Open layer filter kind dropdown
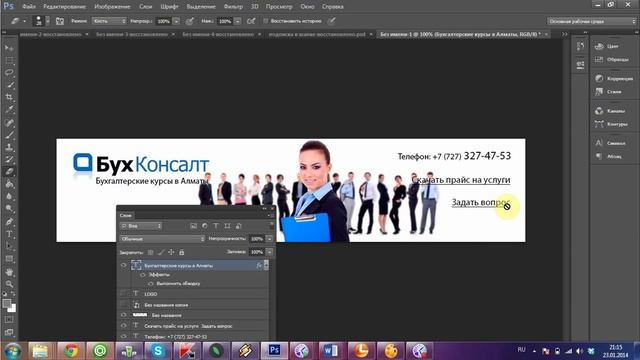 (141, 226)
